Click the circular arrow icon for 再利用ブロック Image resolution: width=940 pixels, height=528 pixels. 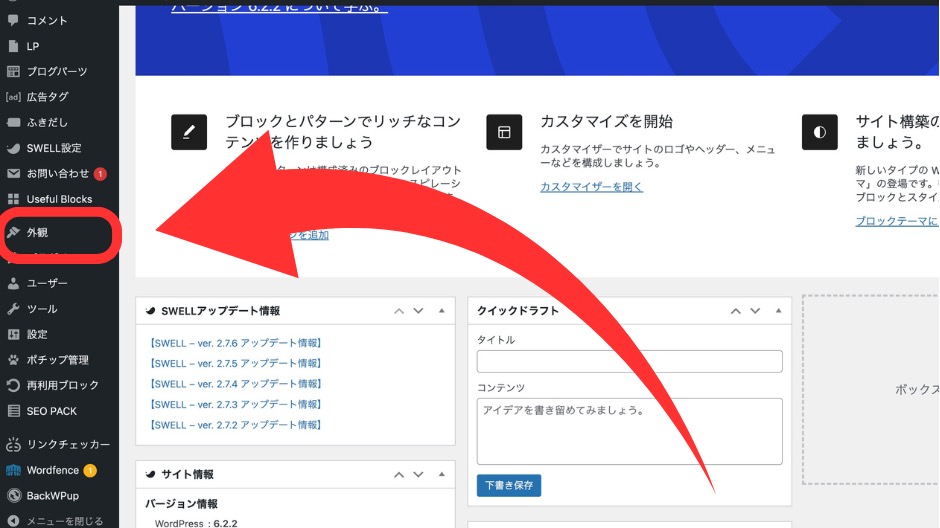point(13,385)
